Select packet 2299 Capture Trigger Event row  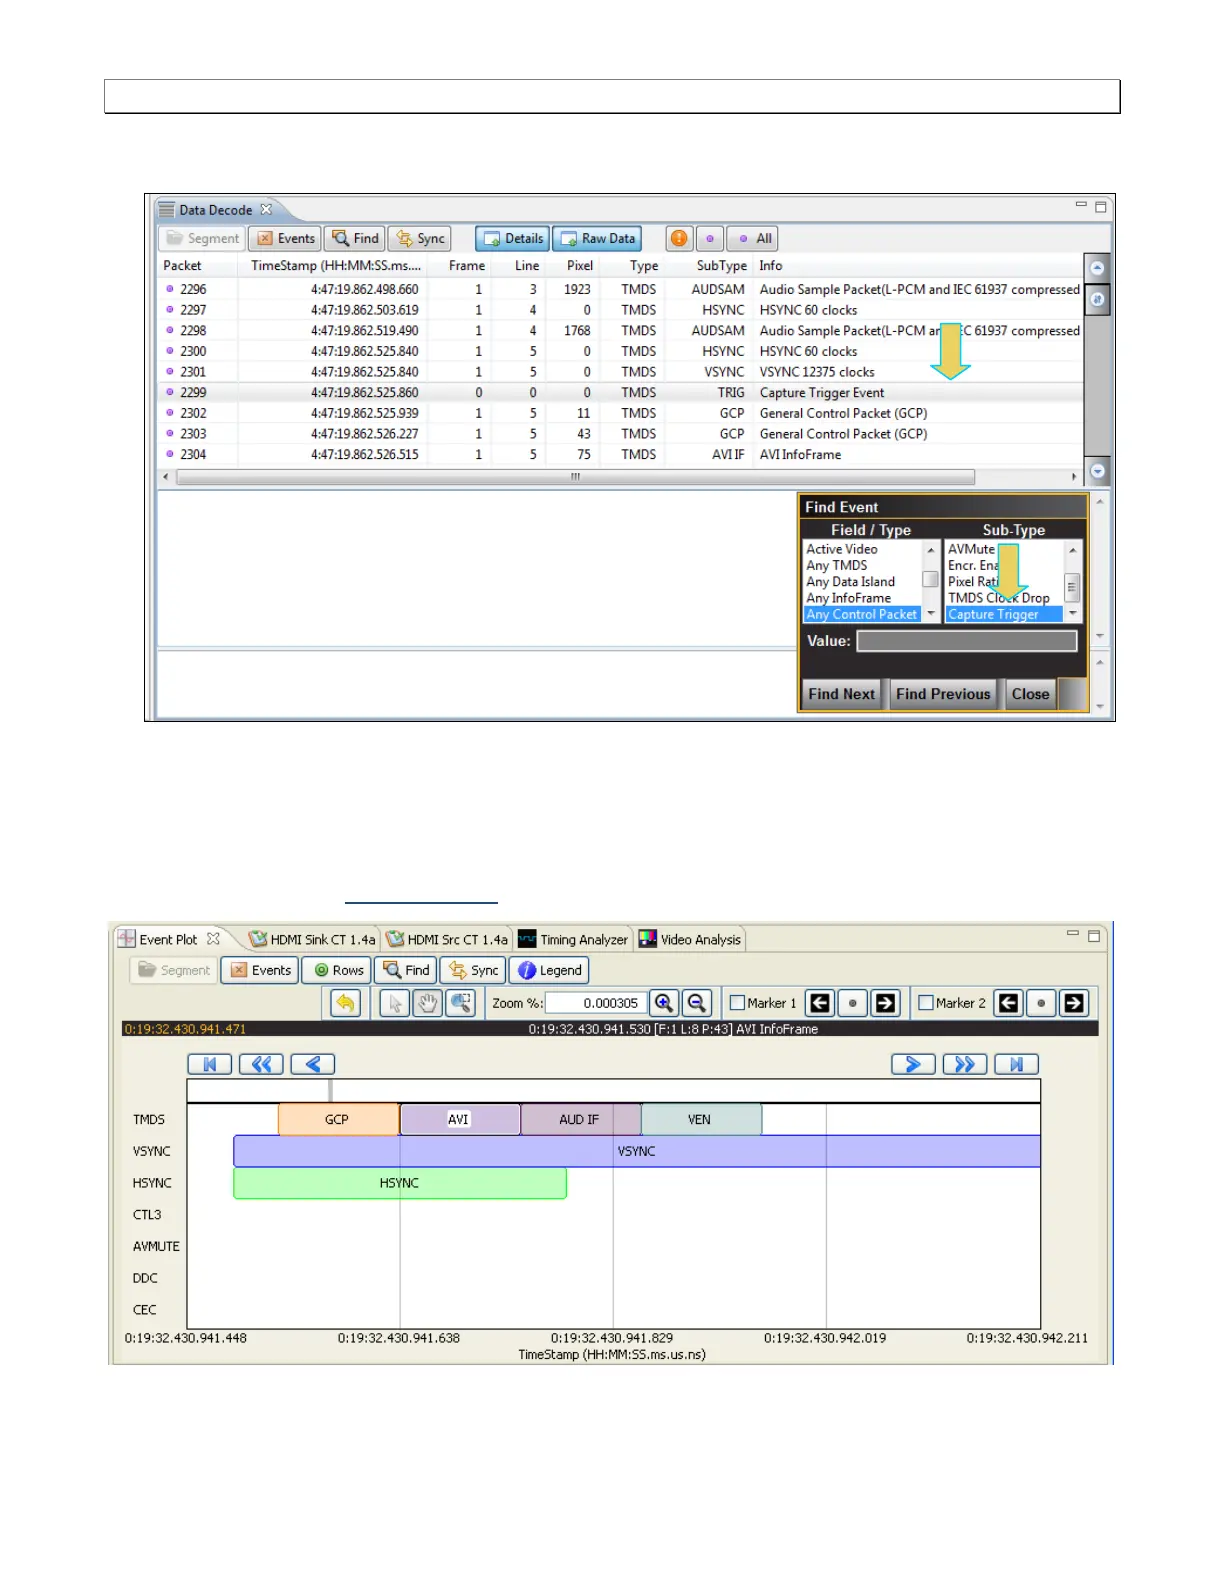click(621, 393)
